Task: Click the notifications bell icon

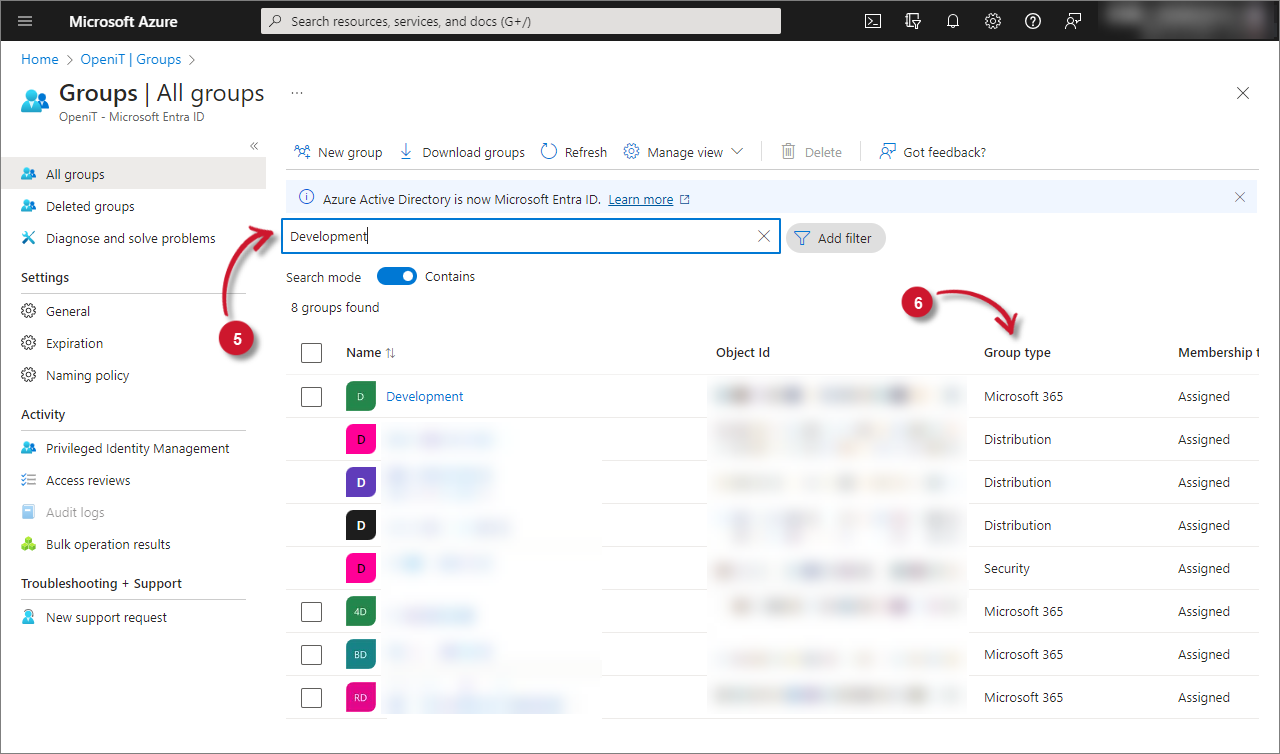Action: (952, 20)
